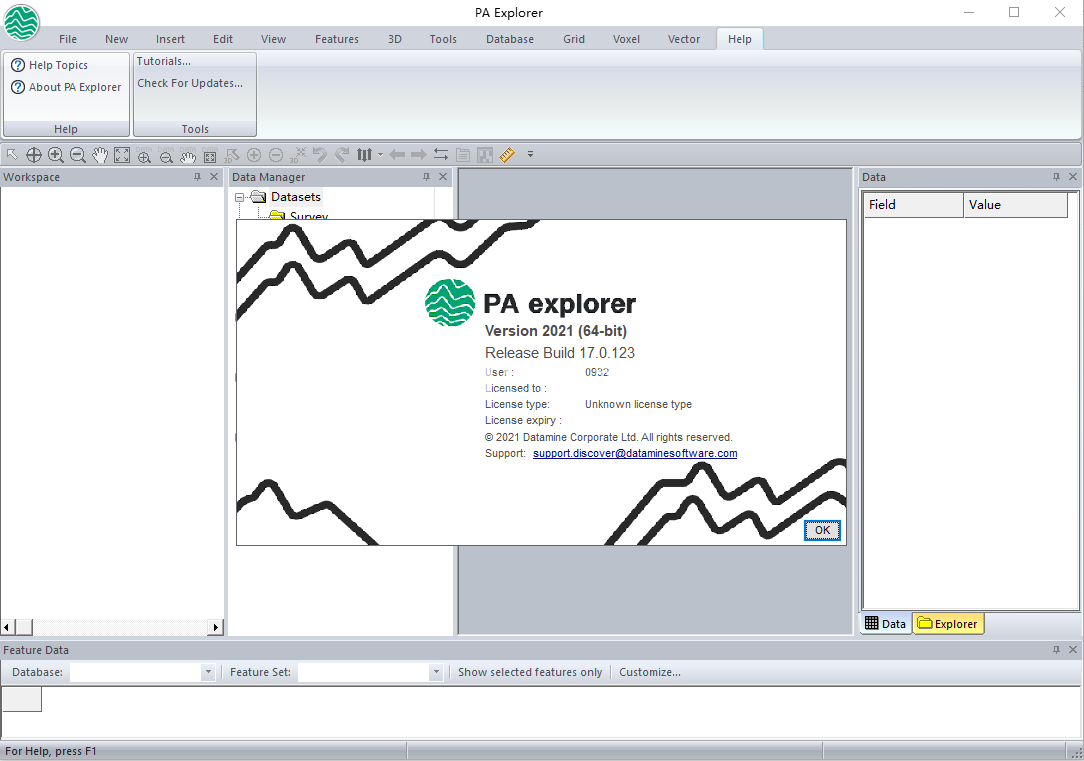The image size is (1084, 761).
Task: Click the right arrow forward icon
Action: coord(418,155)
